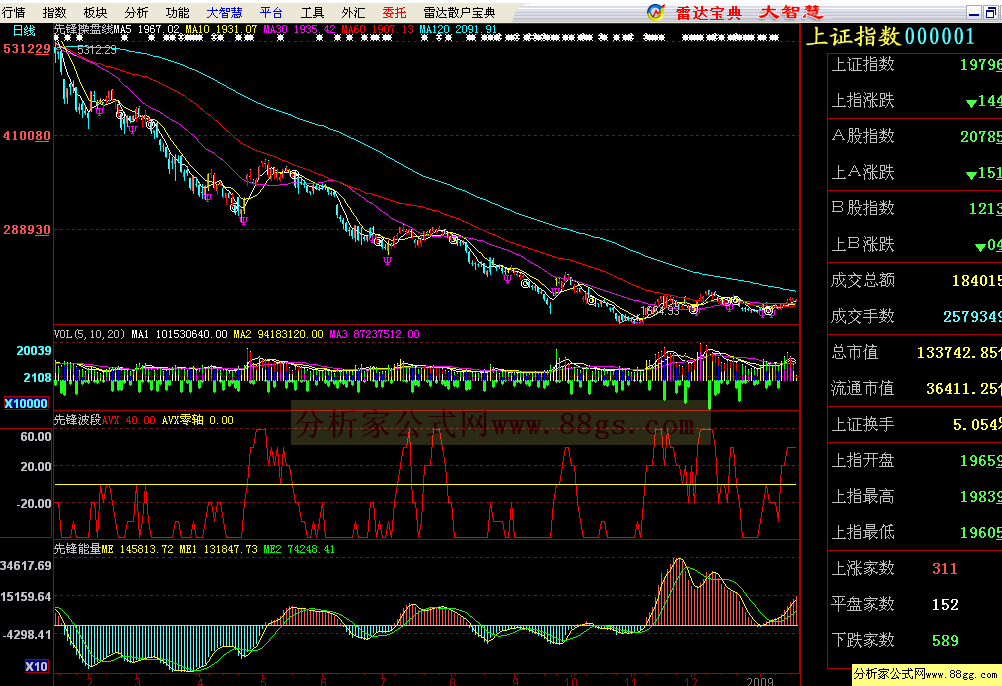
Task: Click the B股指数 row
Action: point(916,208)
